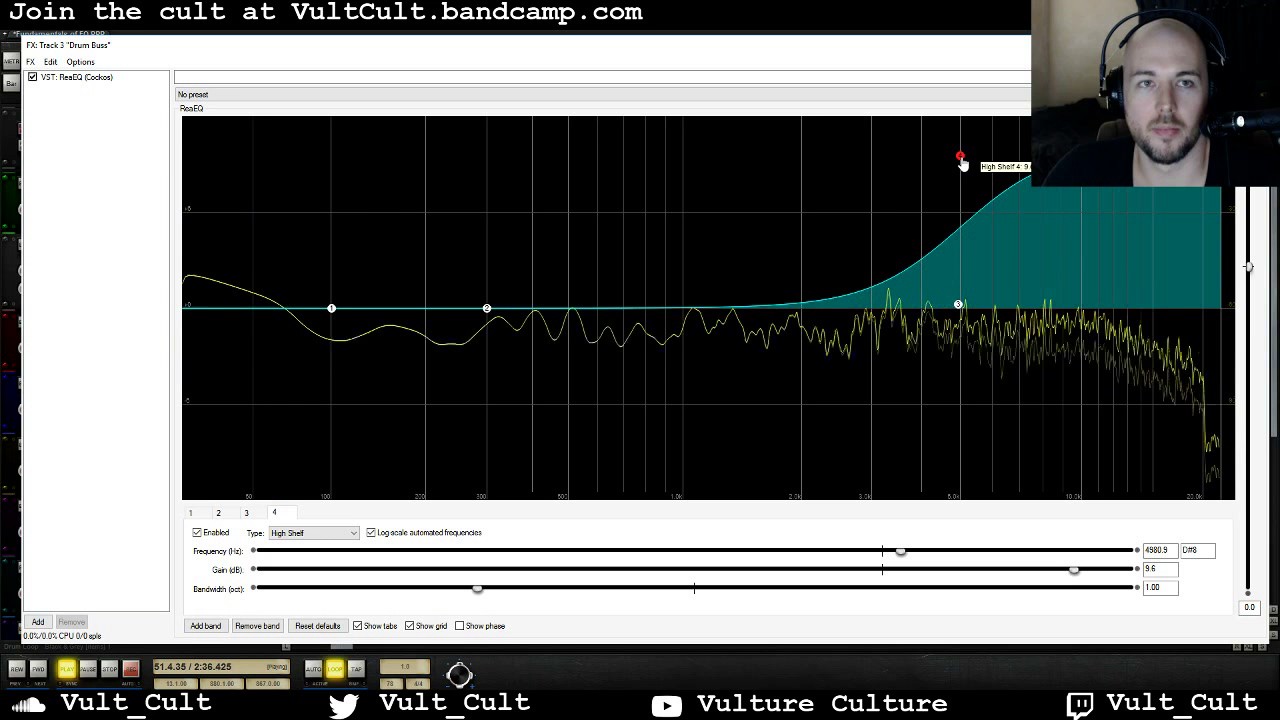Click the Remove button under FX list
Screen dimensions: 1280x720
71,622
